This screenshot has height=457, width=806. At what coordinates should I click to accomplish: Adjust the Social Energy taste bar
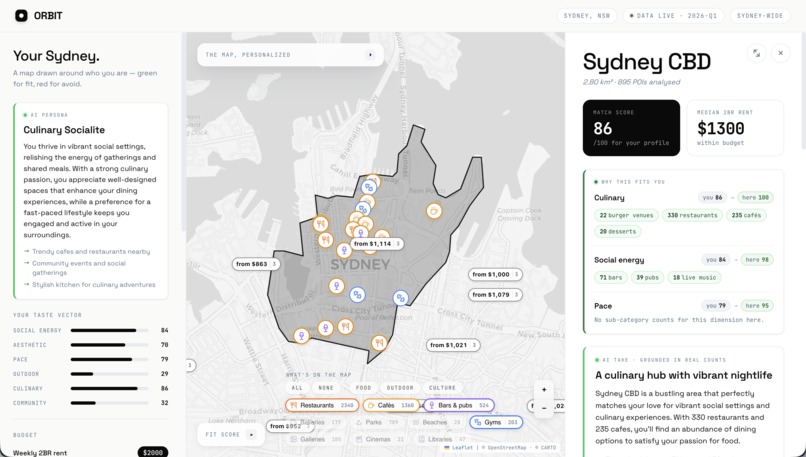pyautogui.click(x=109, y=330)
